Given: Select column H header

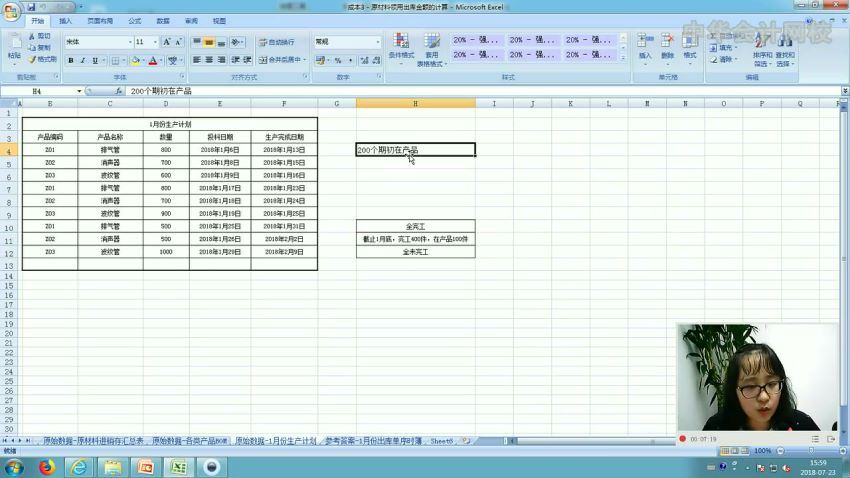Looking at the screenshot, I should pos(415,103).
